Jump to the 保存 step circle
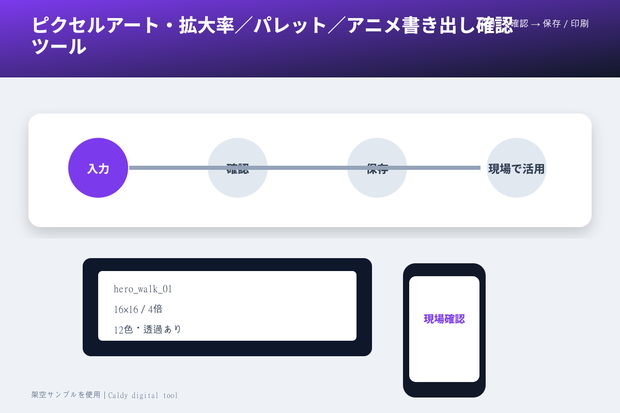This screenshot has width=620, height=413. (x=377, y=168)
